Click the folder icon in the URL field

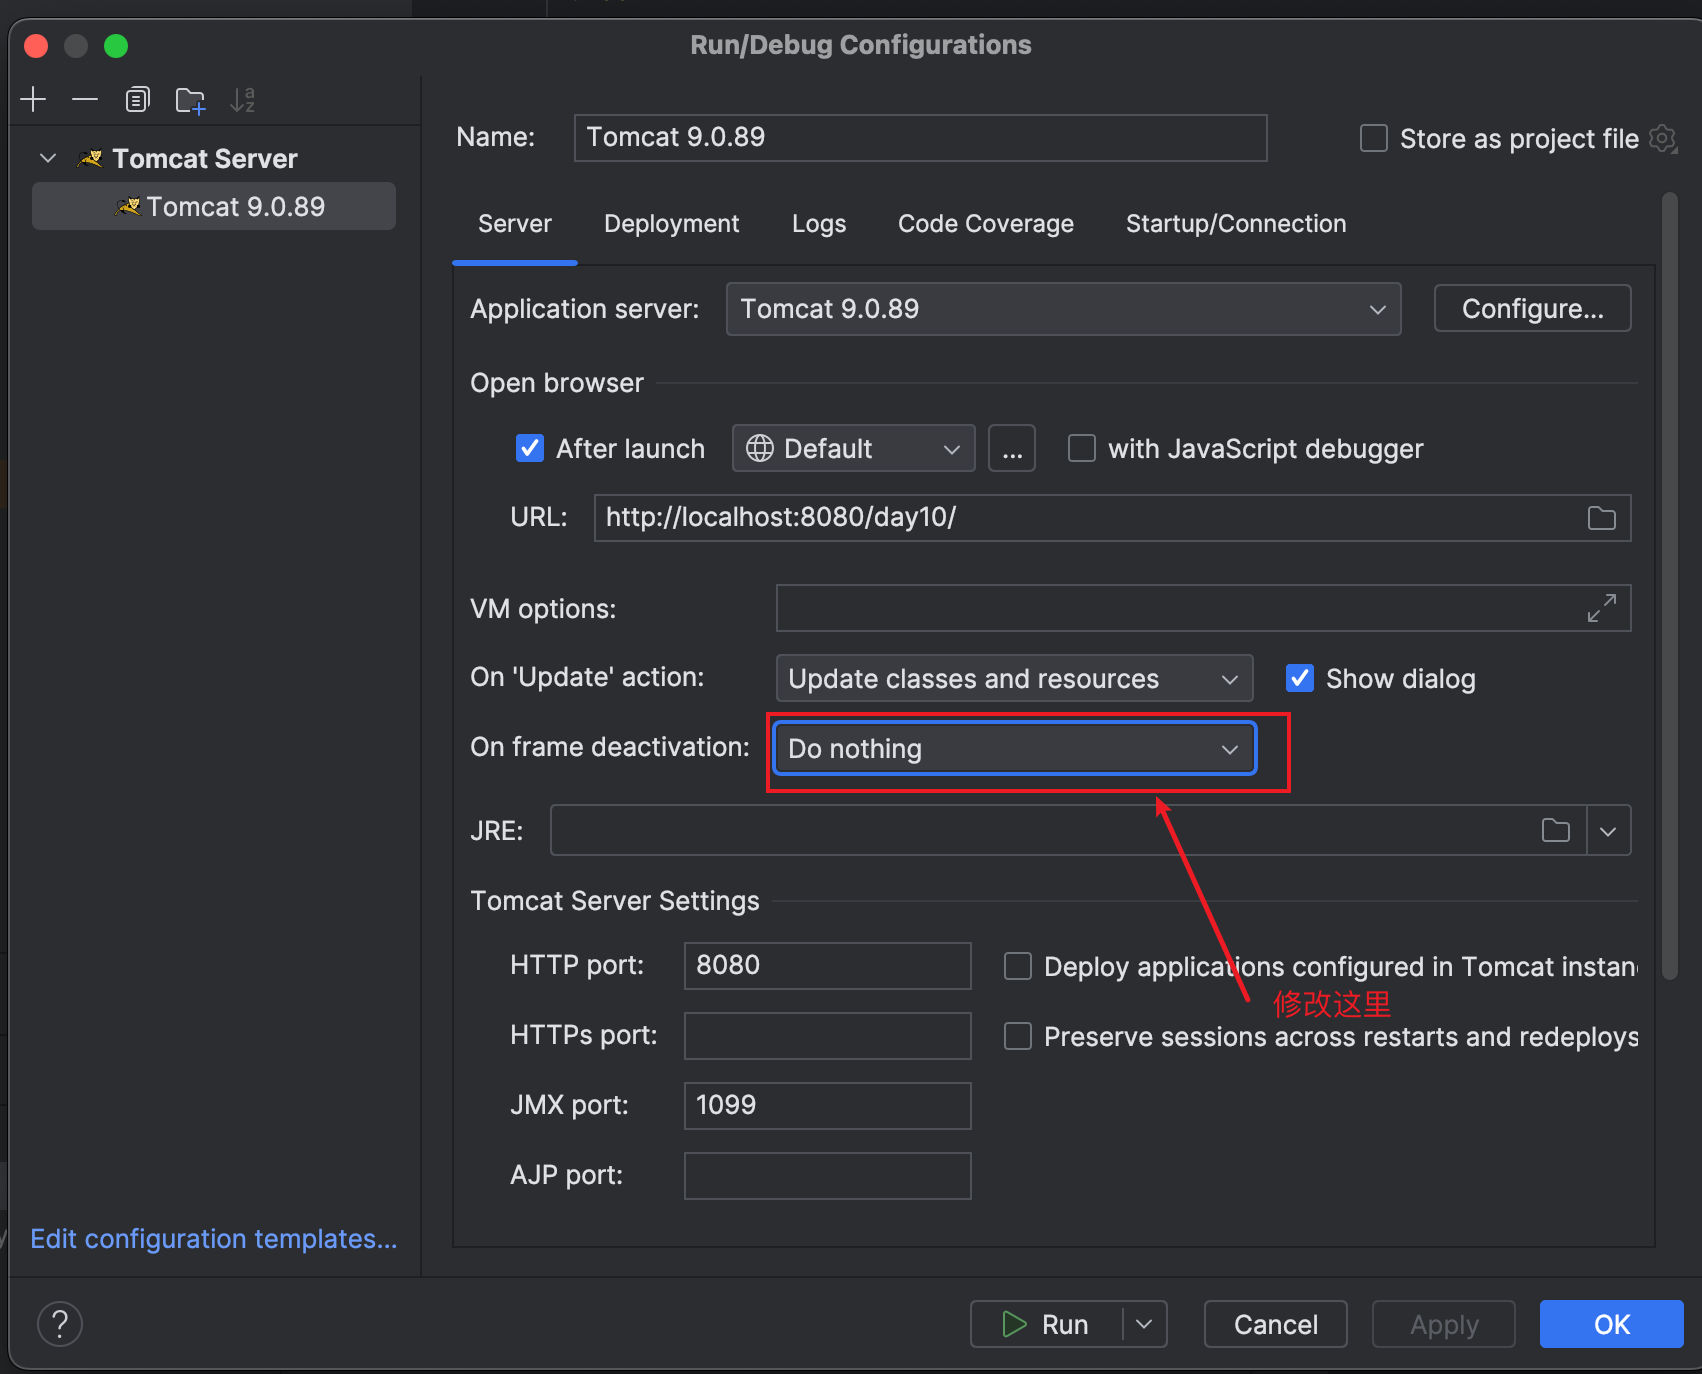(x=1601, y=518)
